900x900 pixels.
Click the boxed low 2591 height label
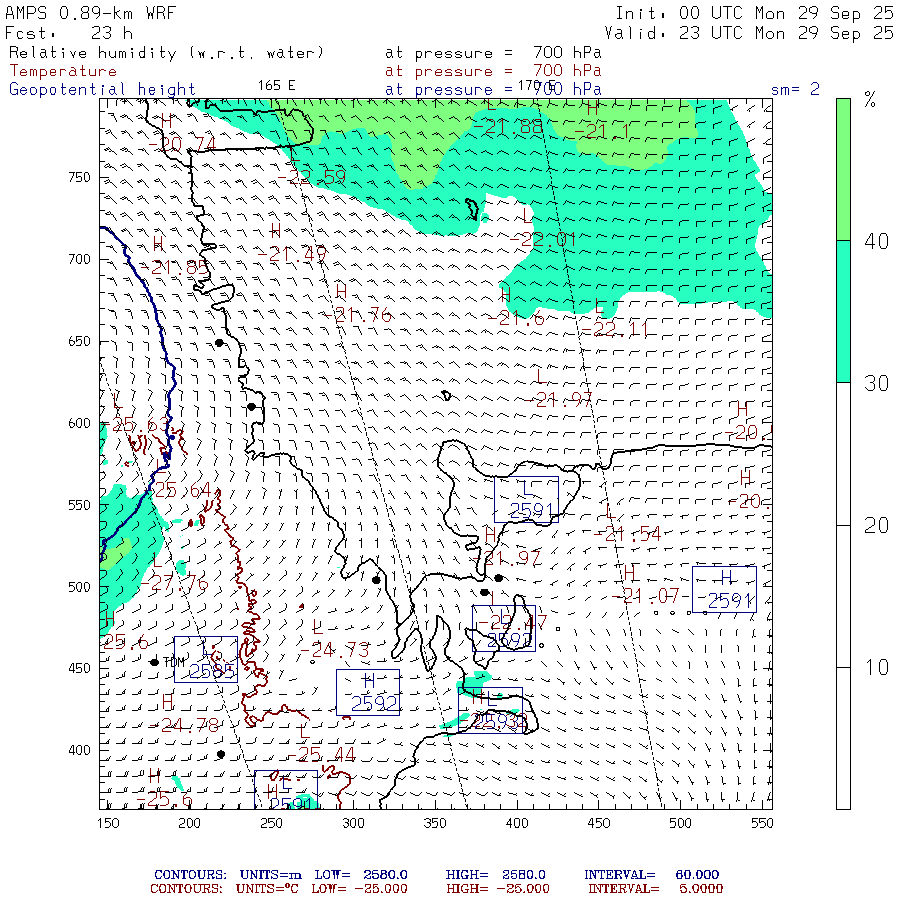(525, 501)
